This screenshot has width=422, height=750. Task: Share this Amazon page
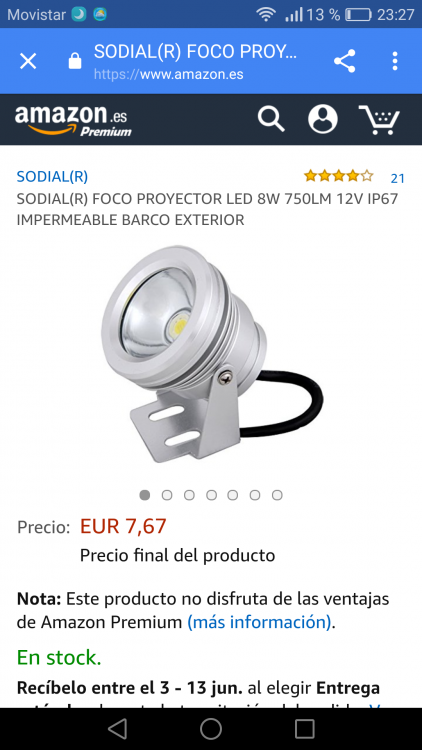point(344,61)
